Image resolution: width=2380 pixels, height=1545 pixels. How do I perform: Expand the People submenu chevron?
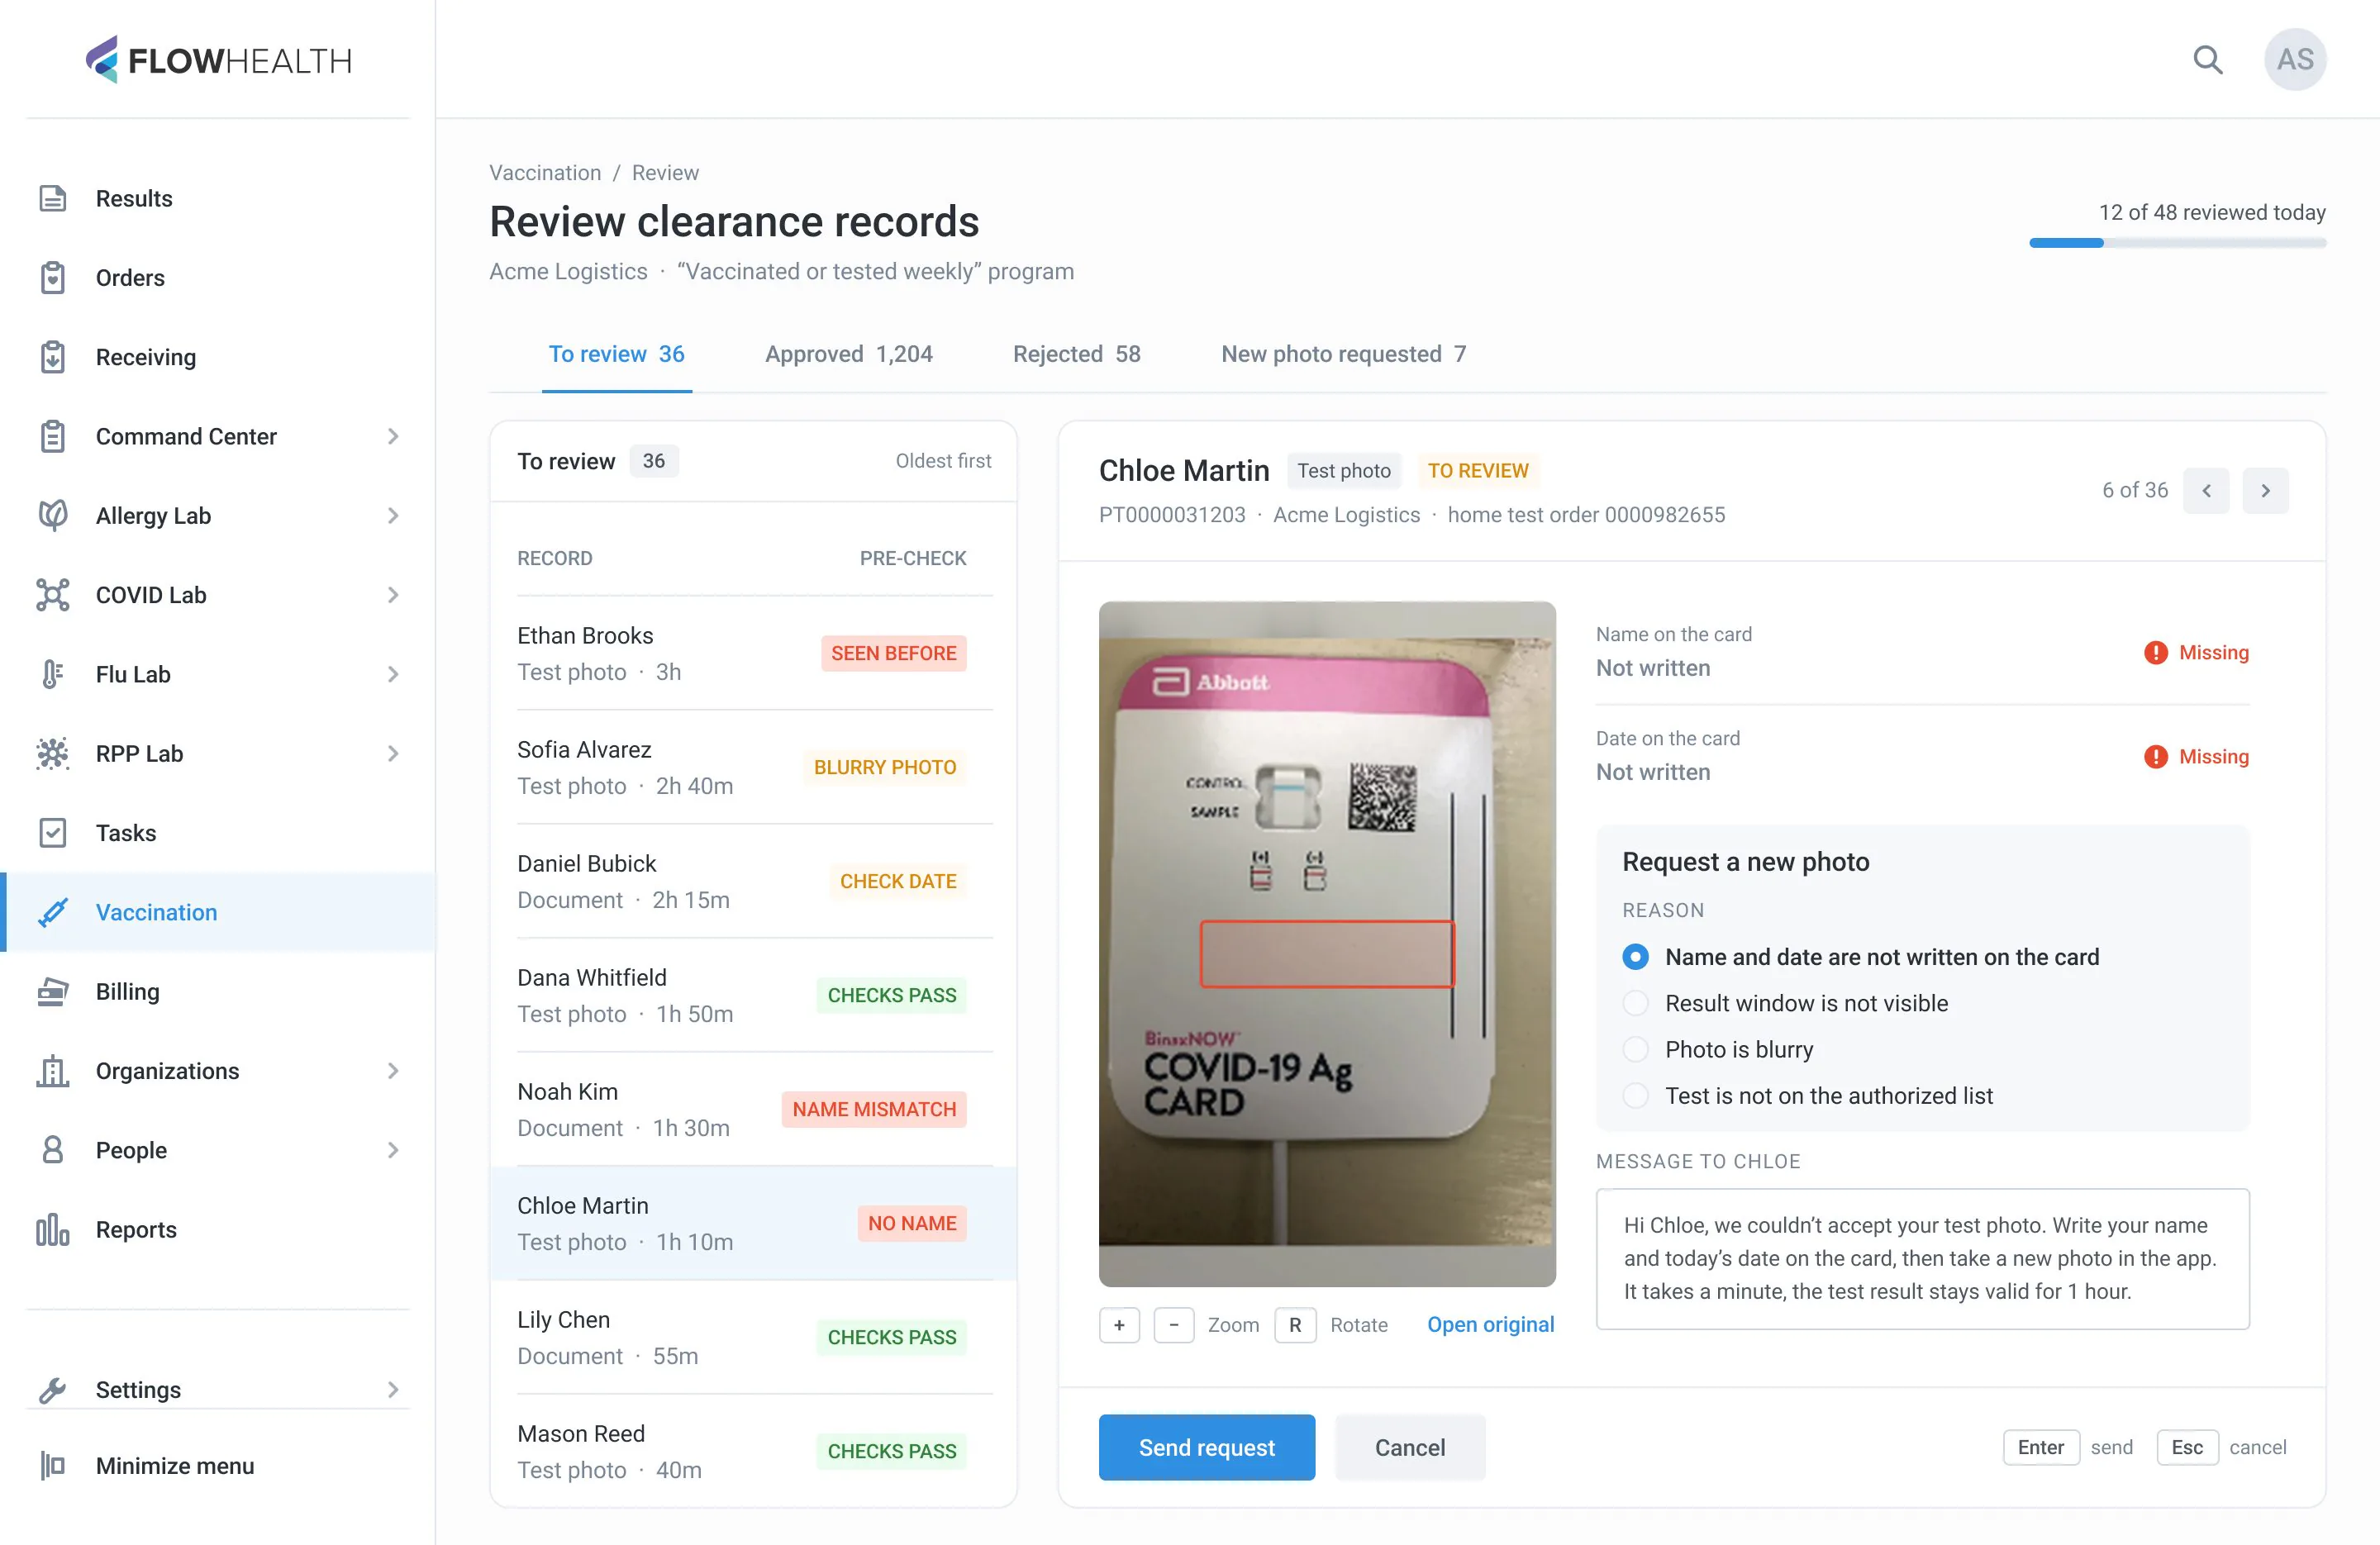coord(393,1150)
